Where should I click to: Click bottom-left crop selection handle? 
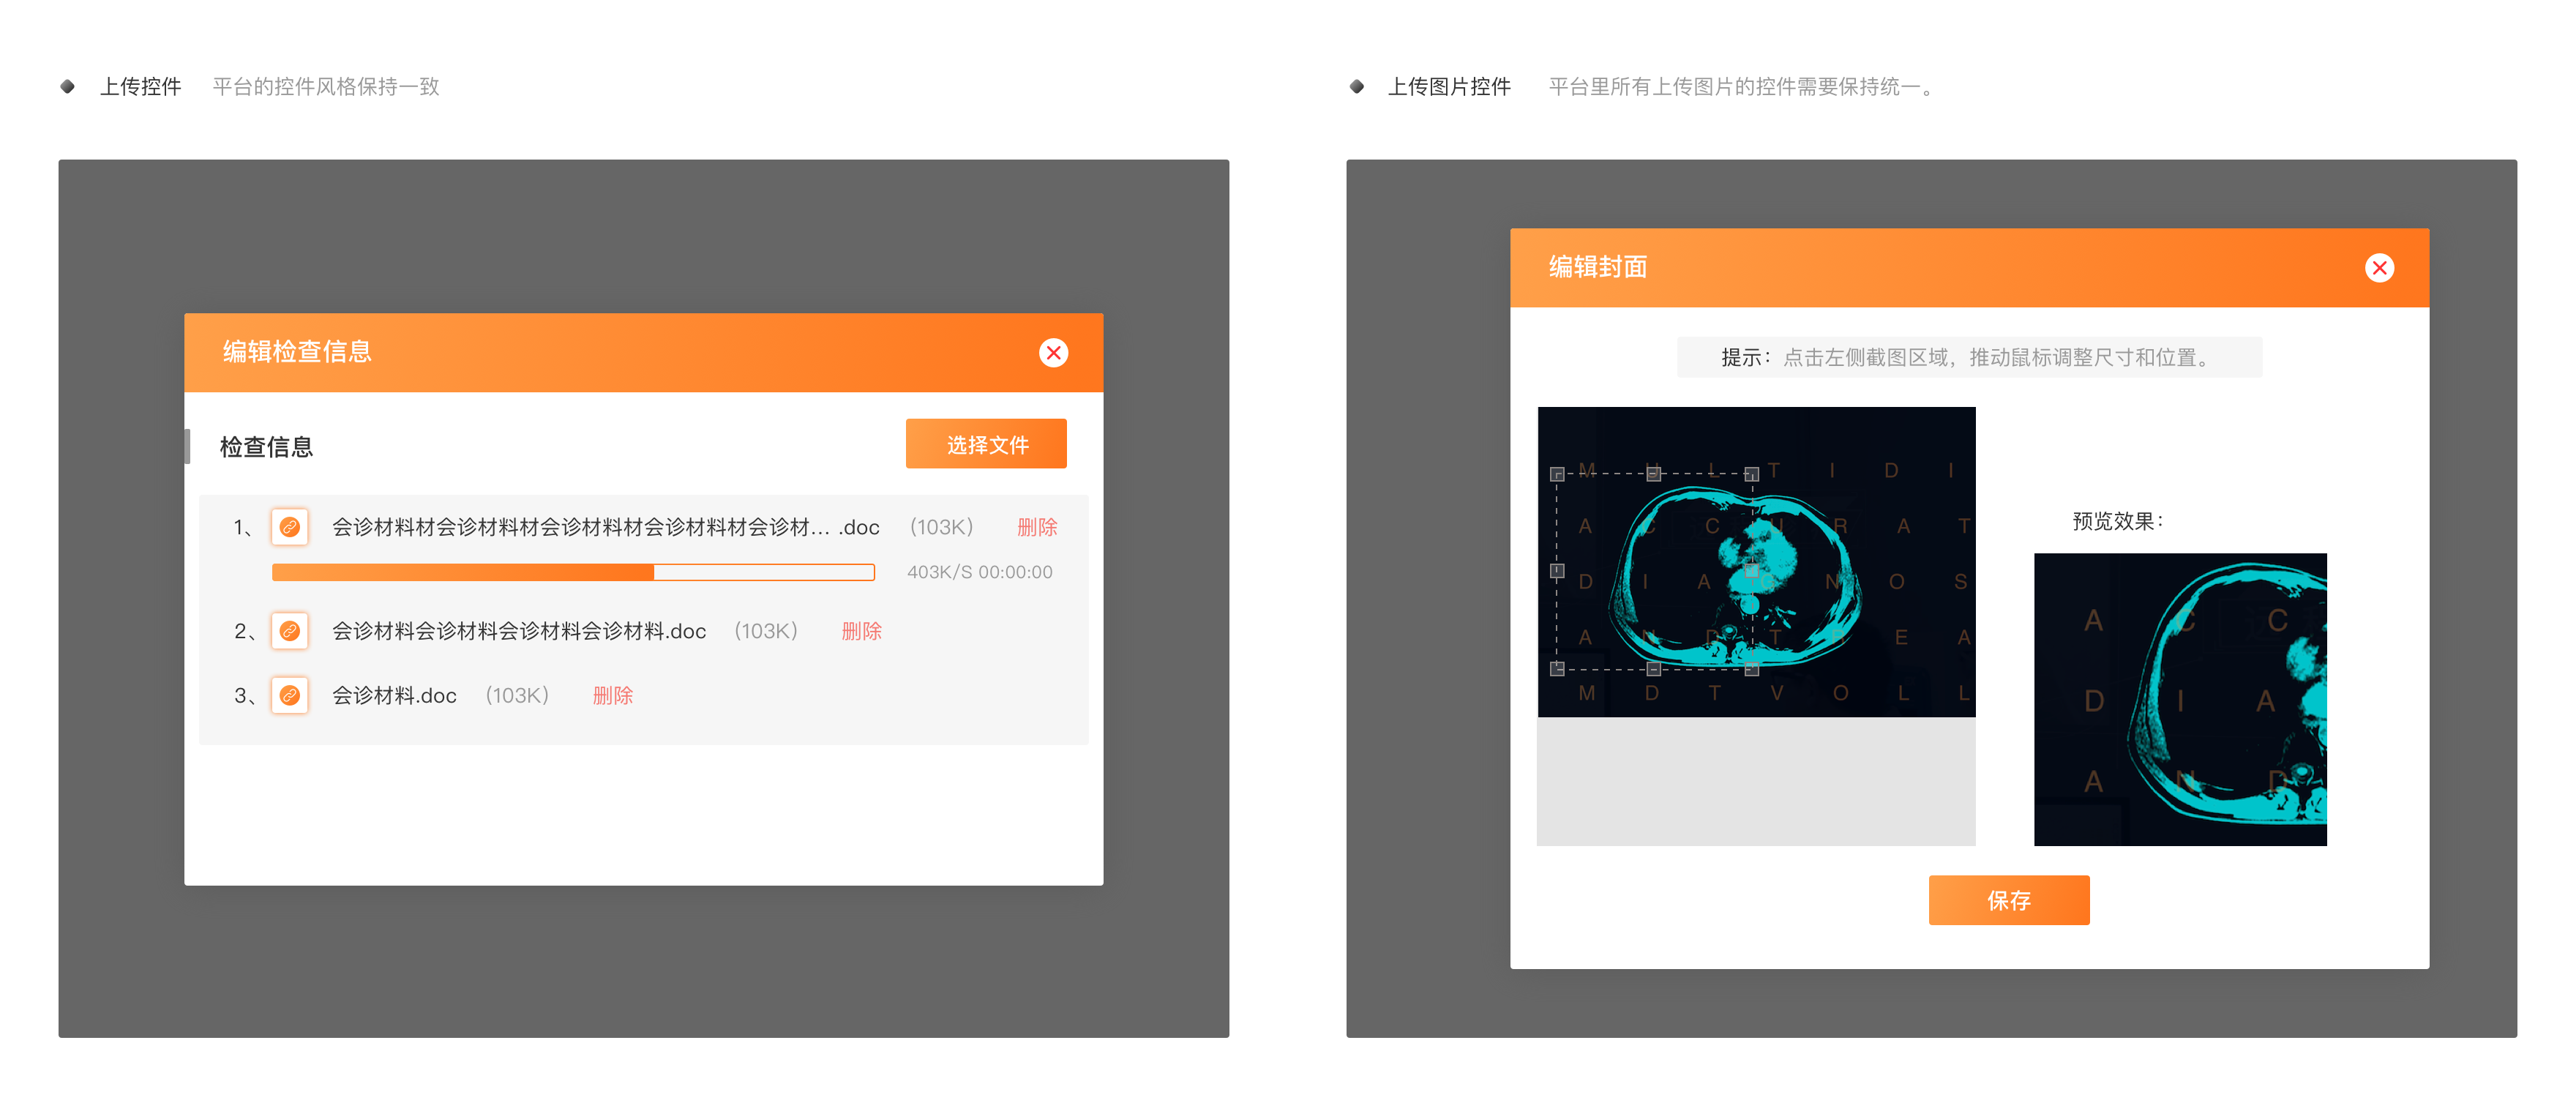pyautogui.click(x=1557, y=669)
